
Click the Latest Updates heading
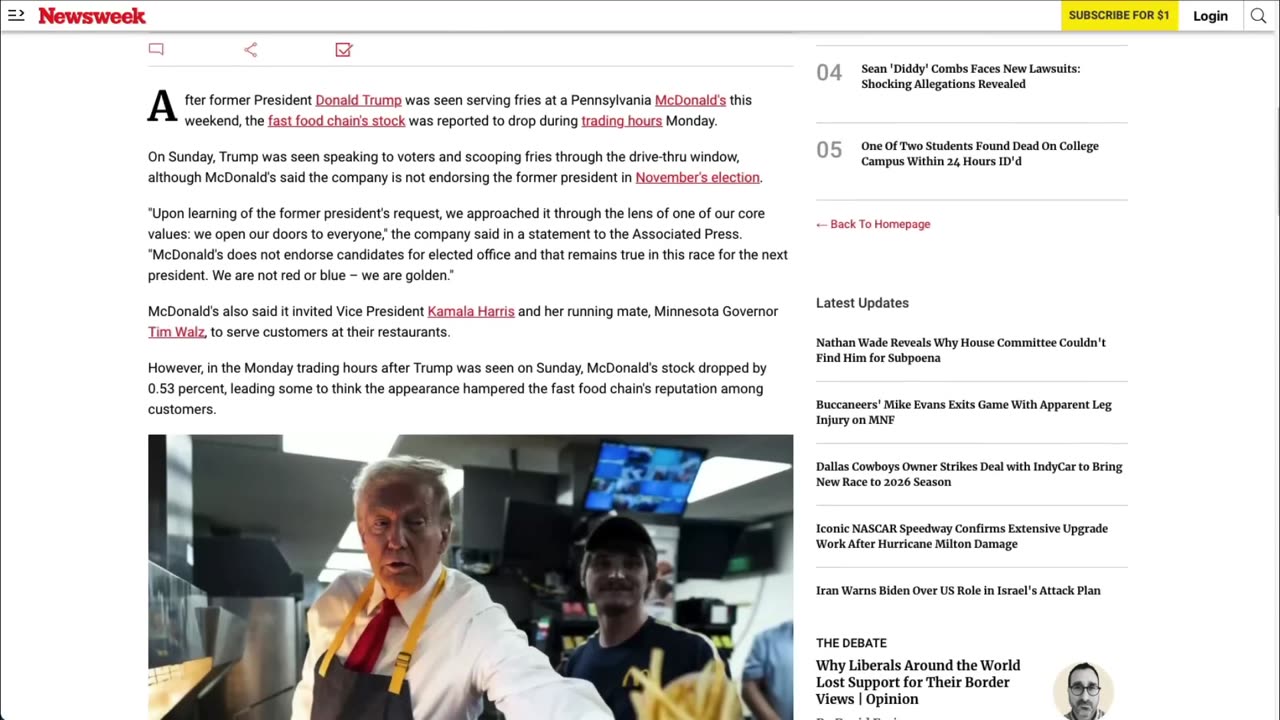tap(862, 303)
